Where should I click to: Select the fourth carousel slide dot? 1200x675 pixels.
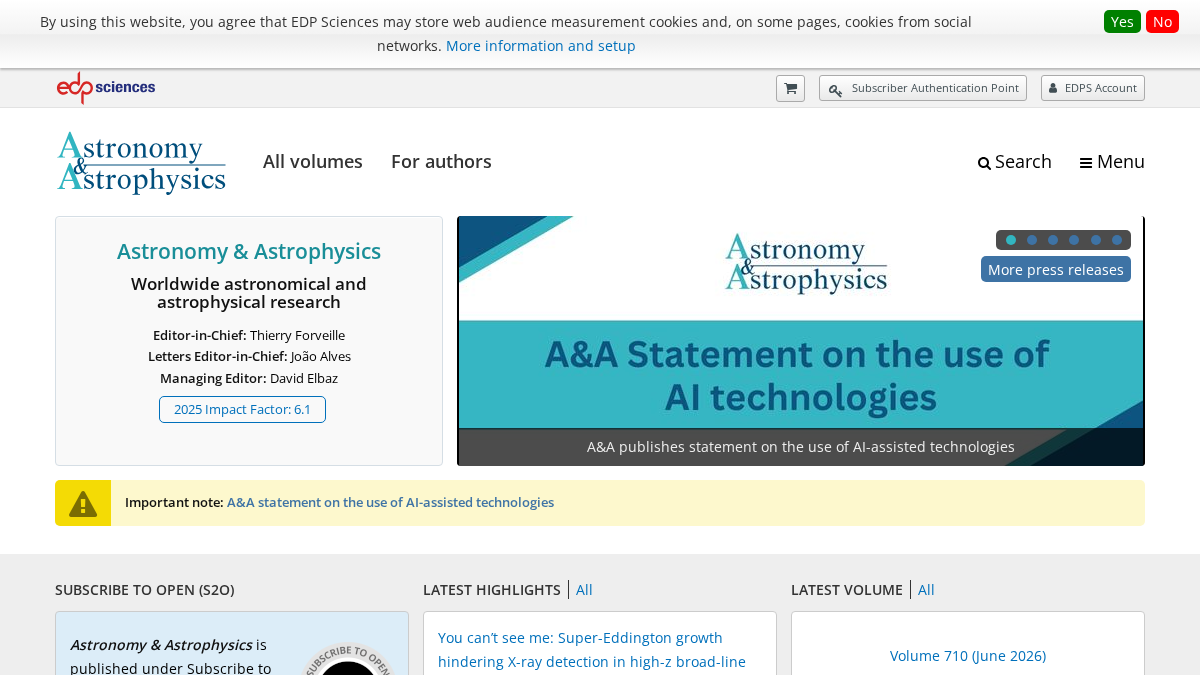pyautogui.click(x=1074, y=240)
